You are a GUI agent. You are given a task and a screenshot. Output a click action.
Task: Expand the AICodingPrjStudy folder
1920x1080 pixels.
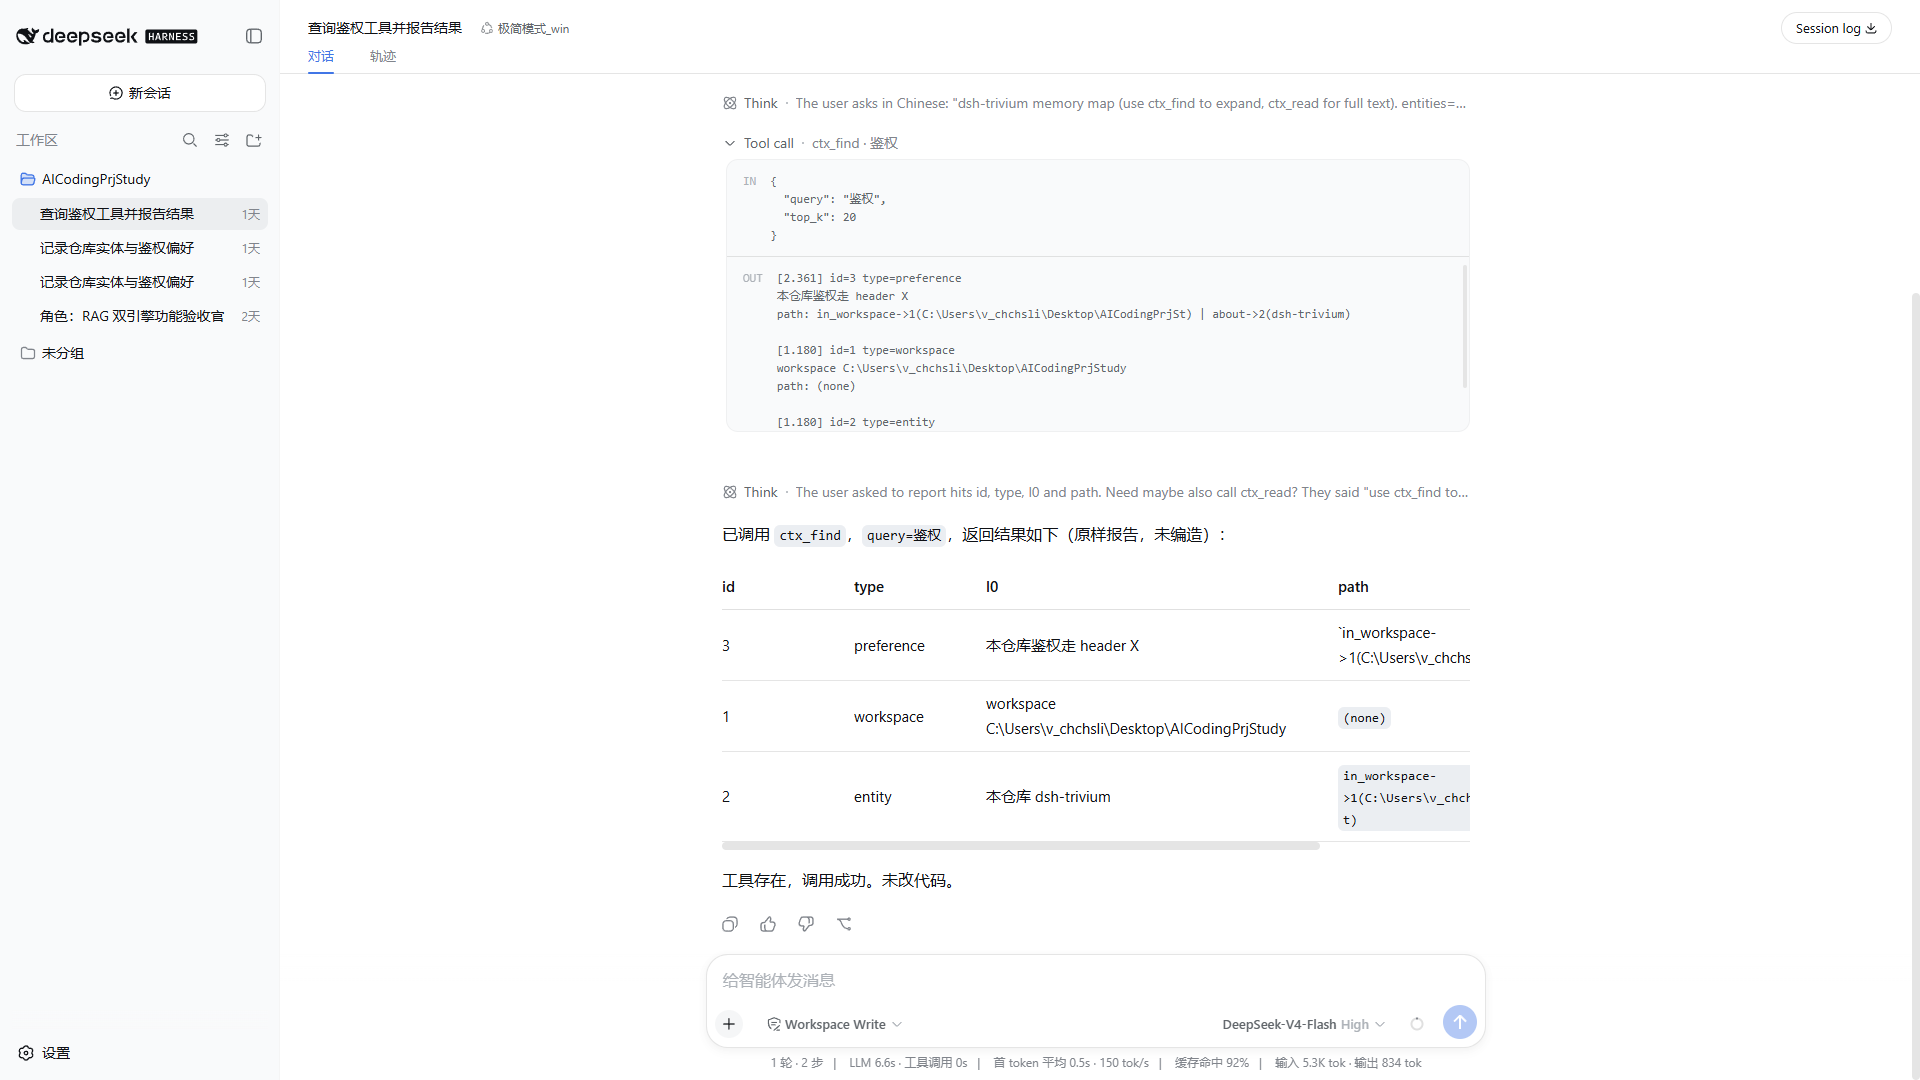tap(140, 179)
